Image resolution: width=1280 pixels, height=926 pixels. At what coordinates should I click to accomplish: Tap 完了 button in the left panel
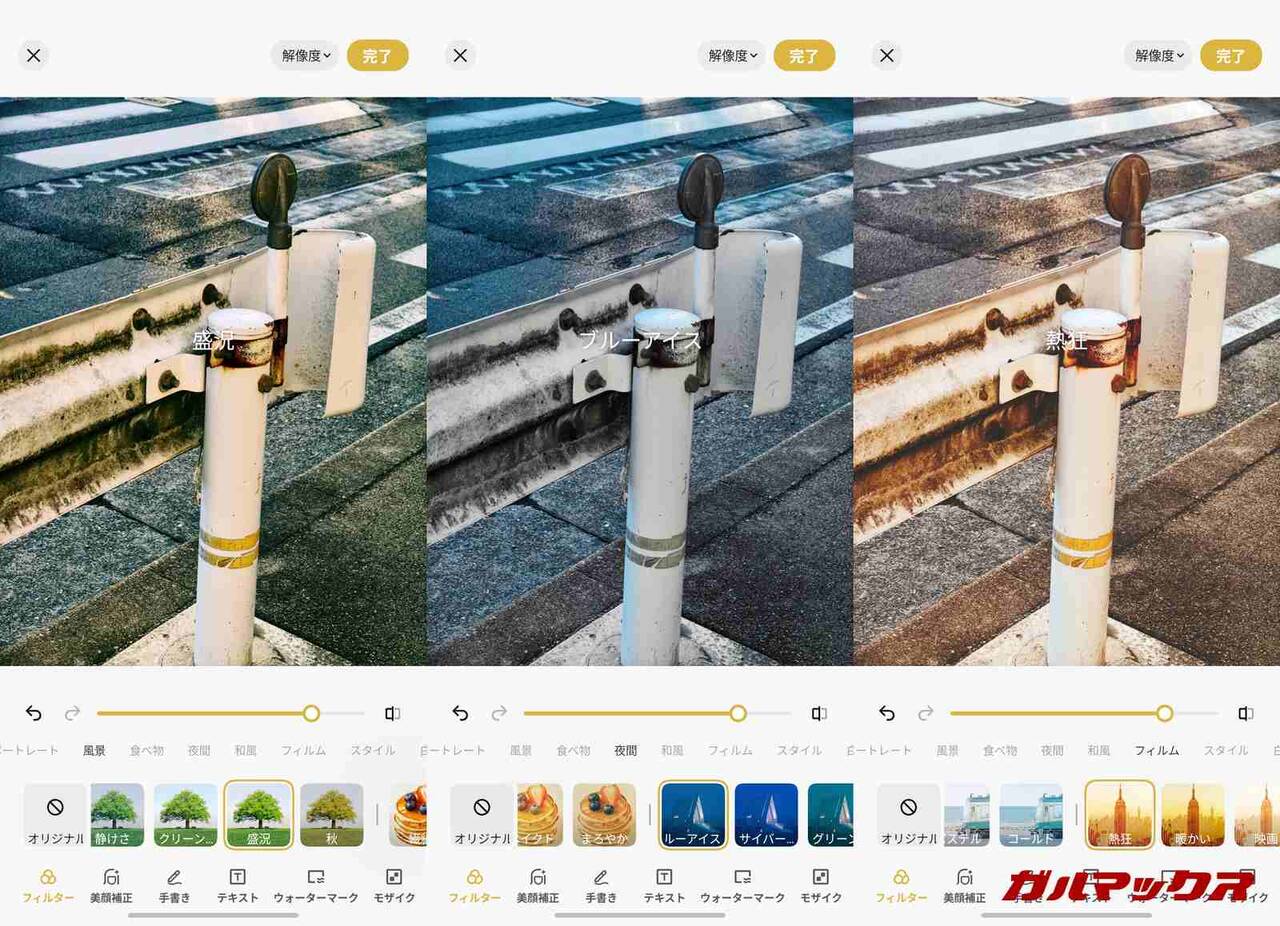[377, 56]
